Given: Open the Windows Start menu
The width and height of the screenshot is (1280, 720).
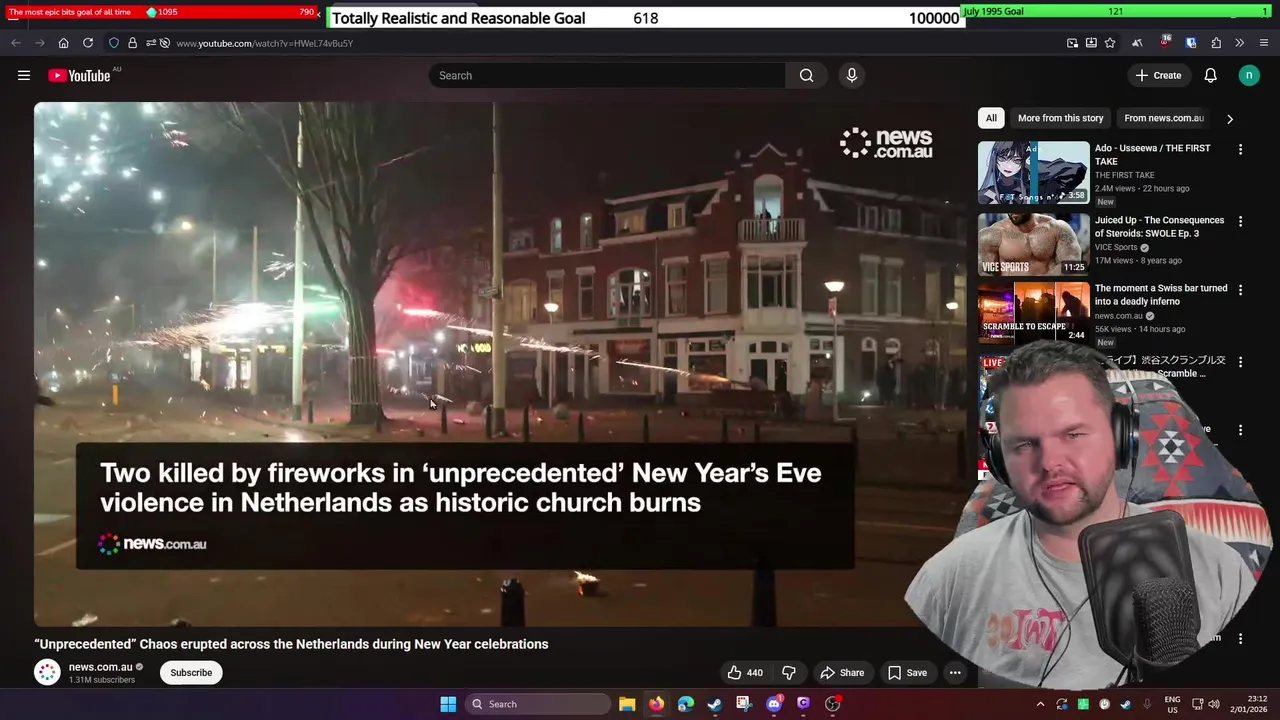Looking at the screenshot, I should [448, 704].
